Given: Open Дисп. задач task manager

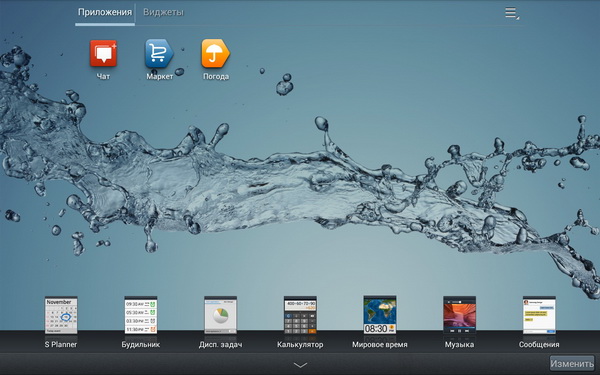Looking at the screenshot, I should (220, 315).
